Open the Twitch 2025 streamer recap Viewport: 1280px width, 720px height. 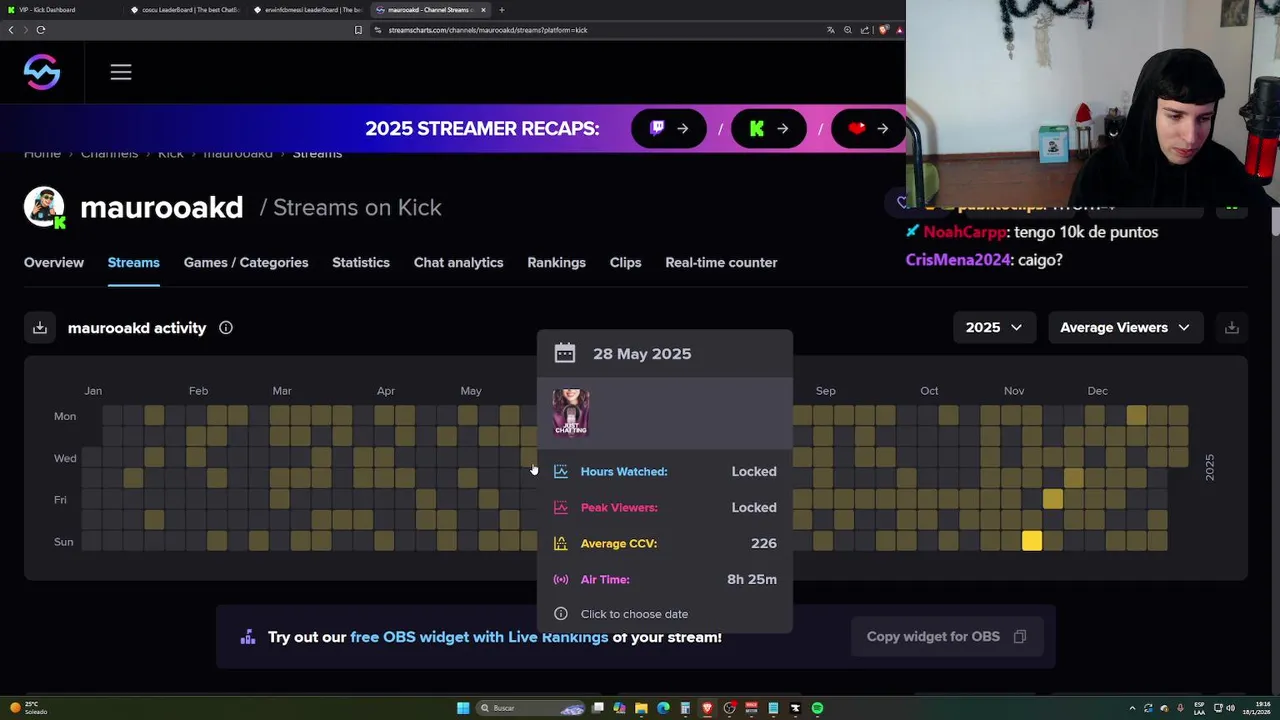669,128
